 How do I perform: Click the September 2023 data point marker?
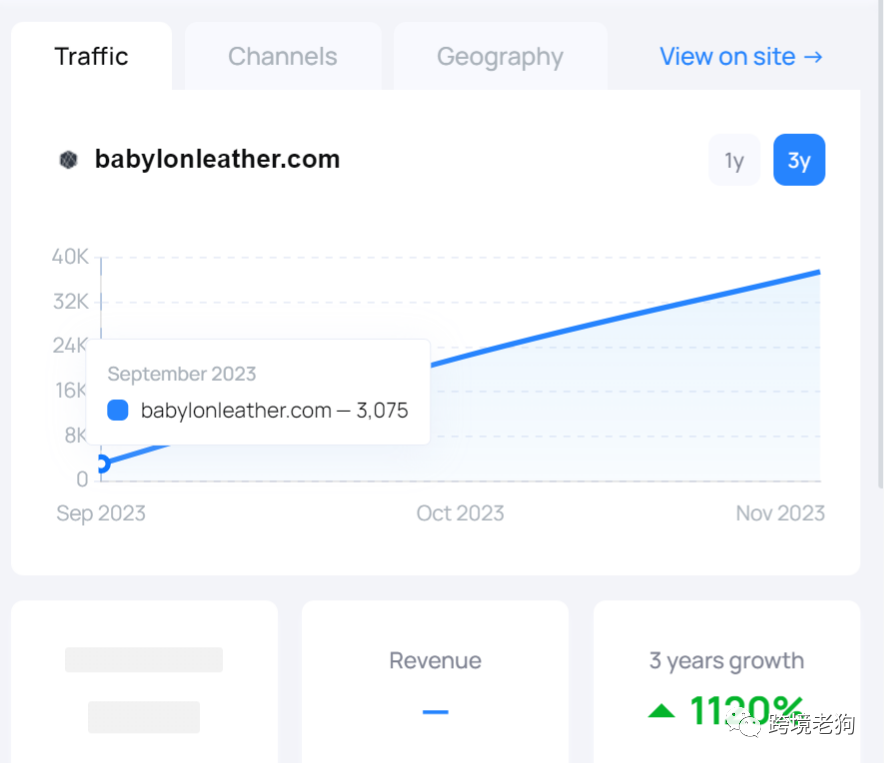point(102,464)
